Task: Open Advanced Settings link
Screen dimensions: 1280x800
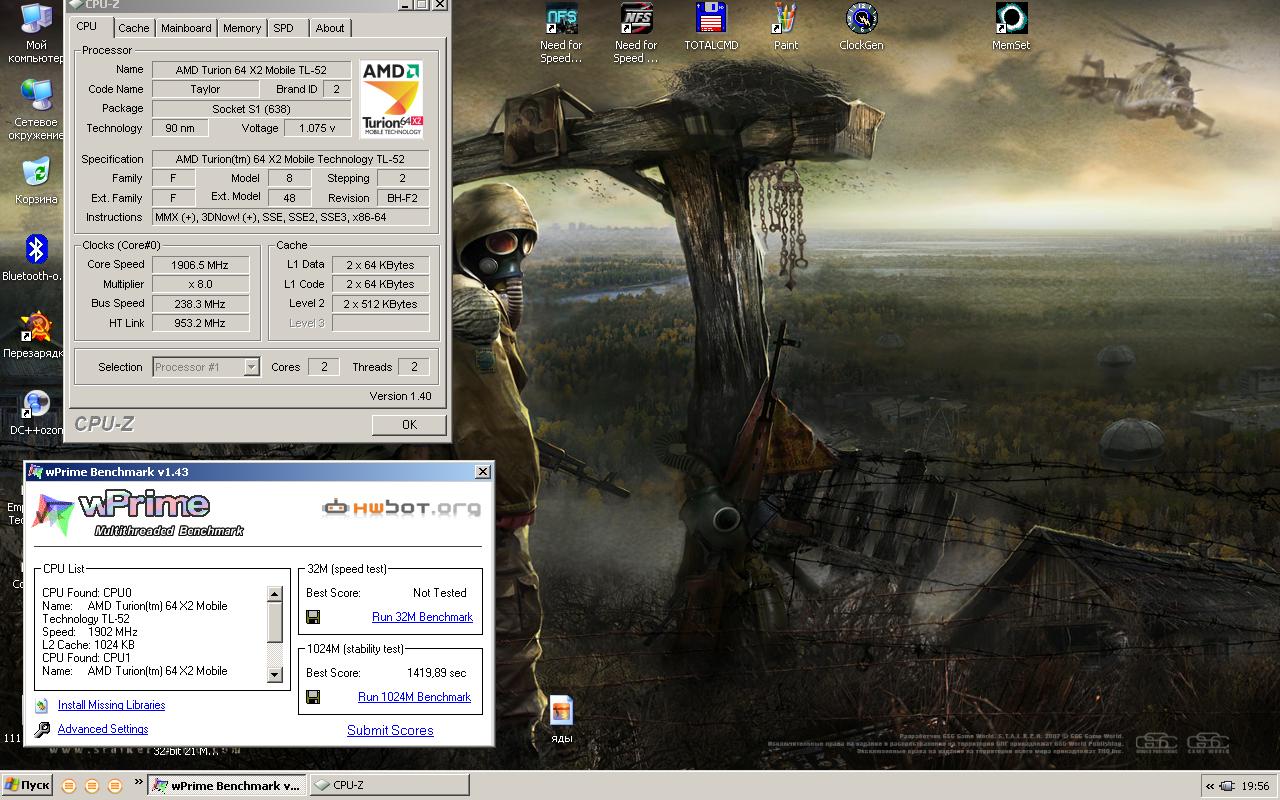Action: (x=103, y=729)
